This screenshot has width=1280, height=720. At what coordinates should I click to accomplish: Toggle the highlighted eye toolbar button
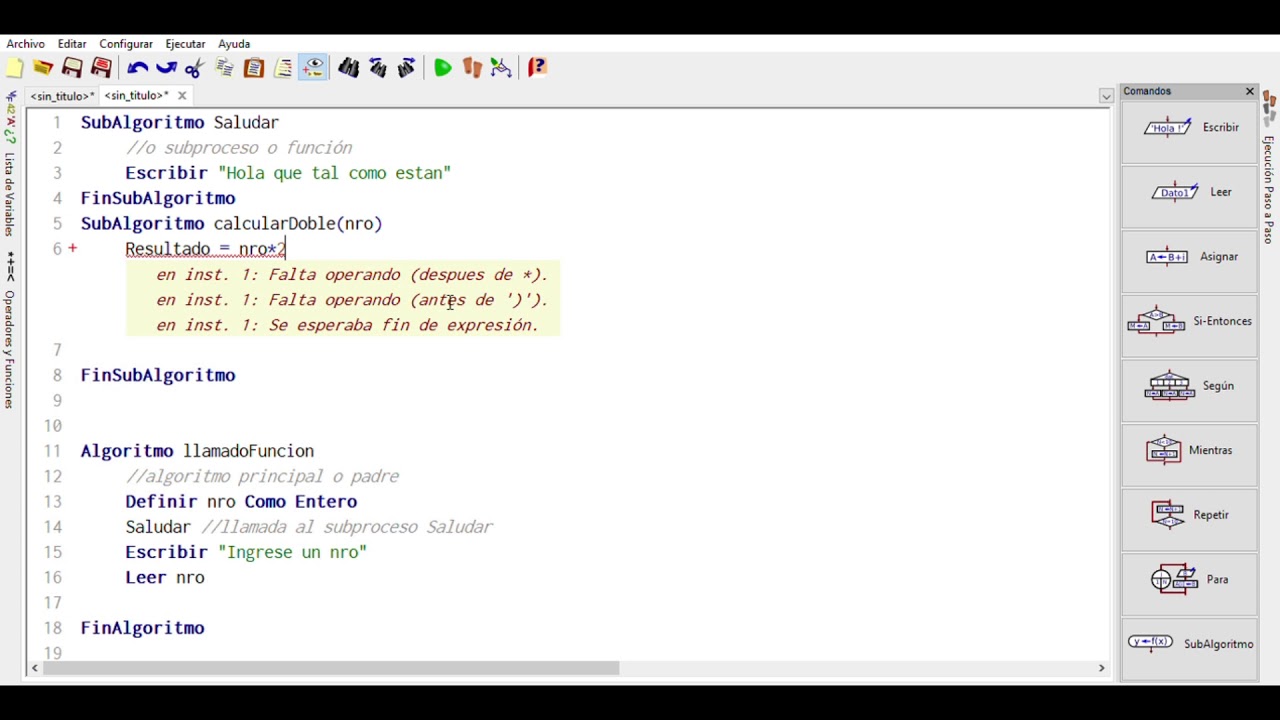(313, 68)
